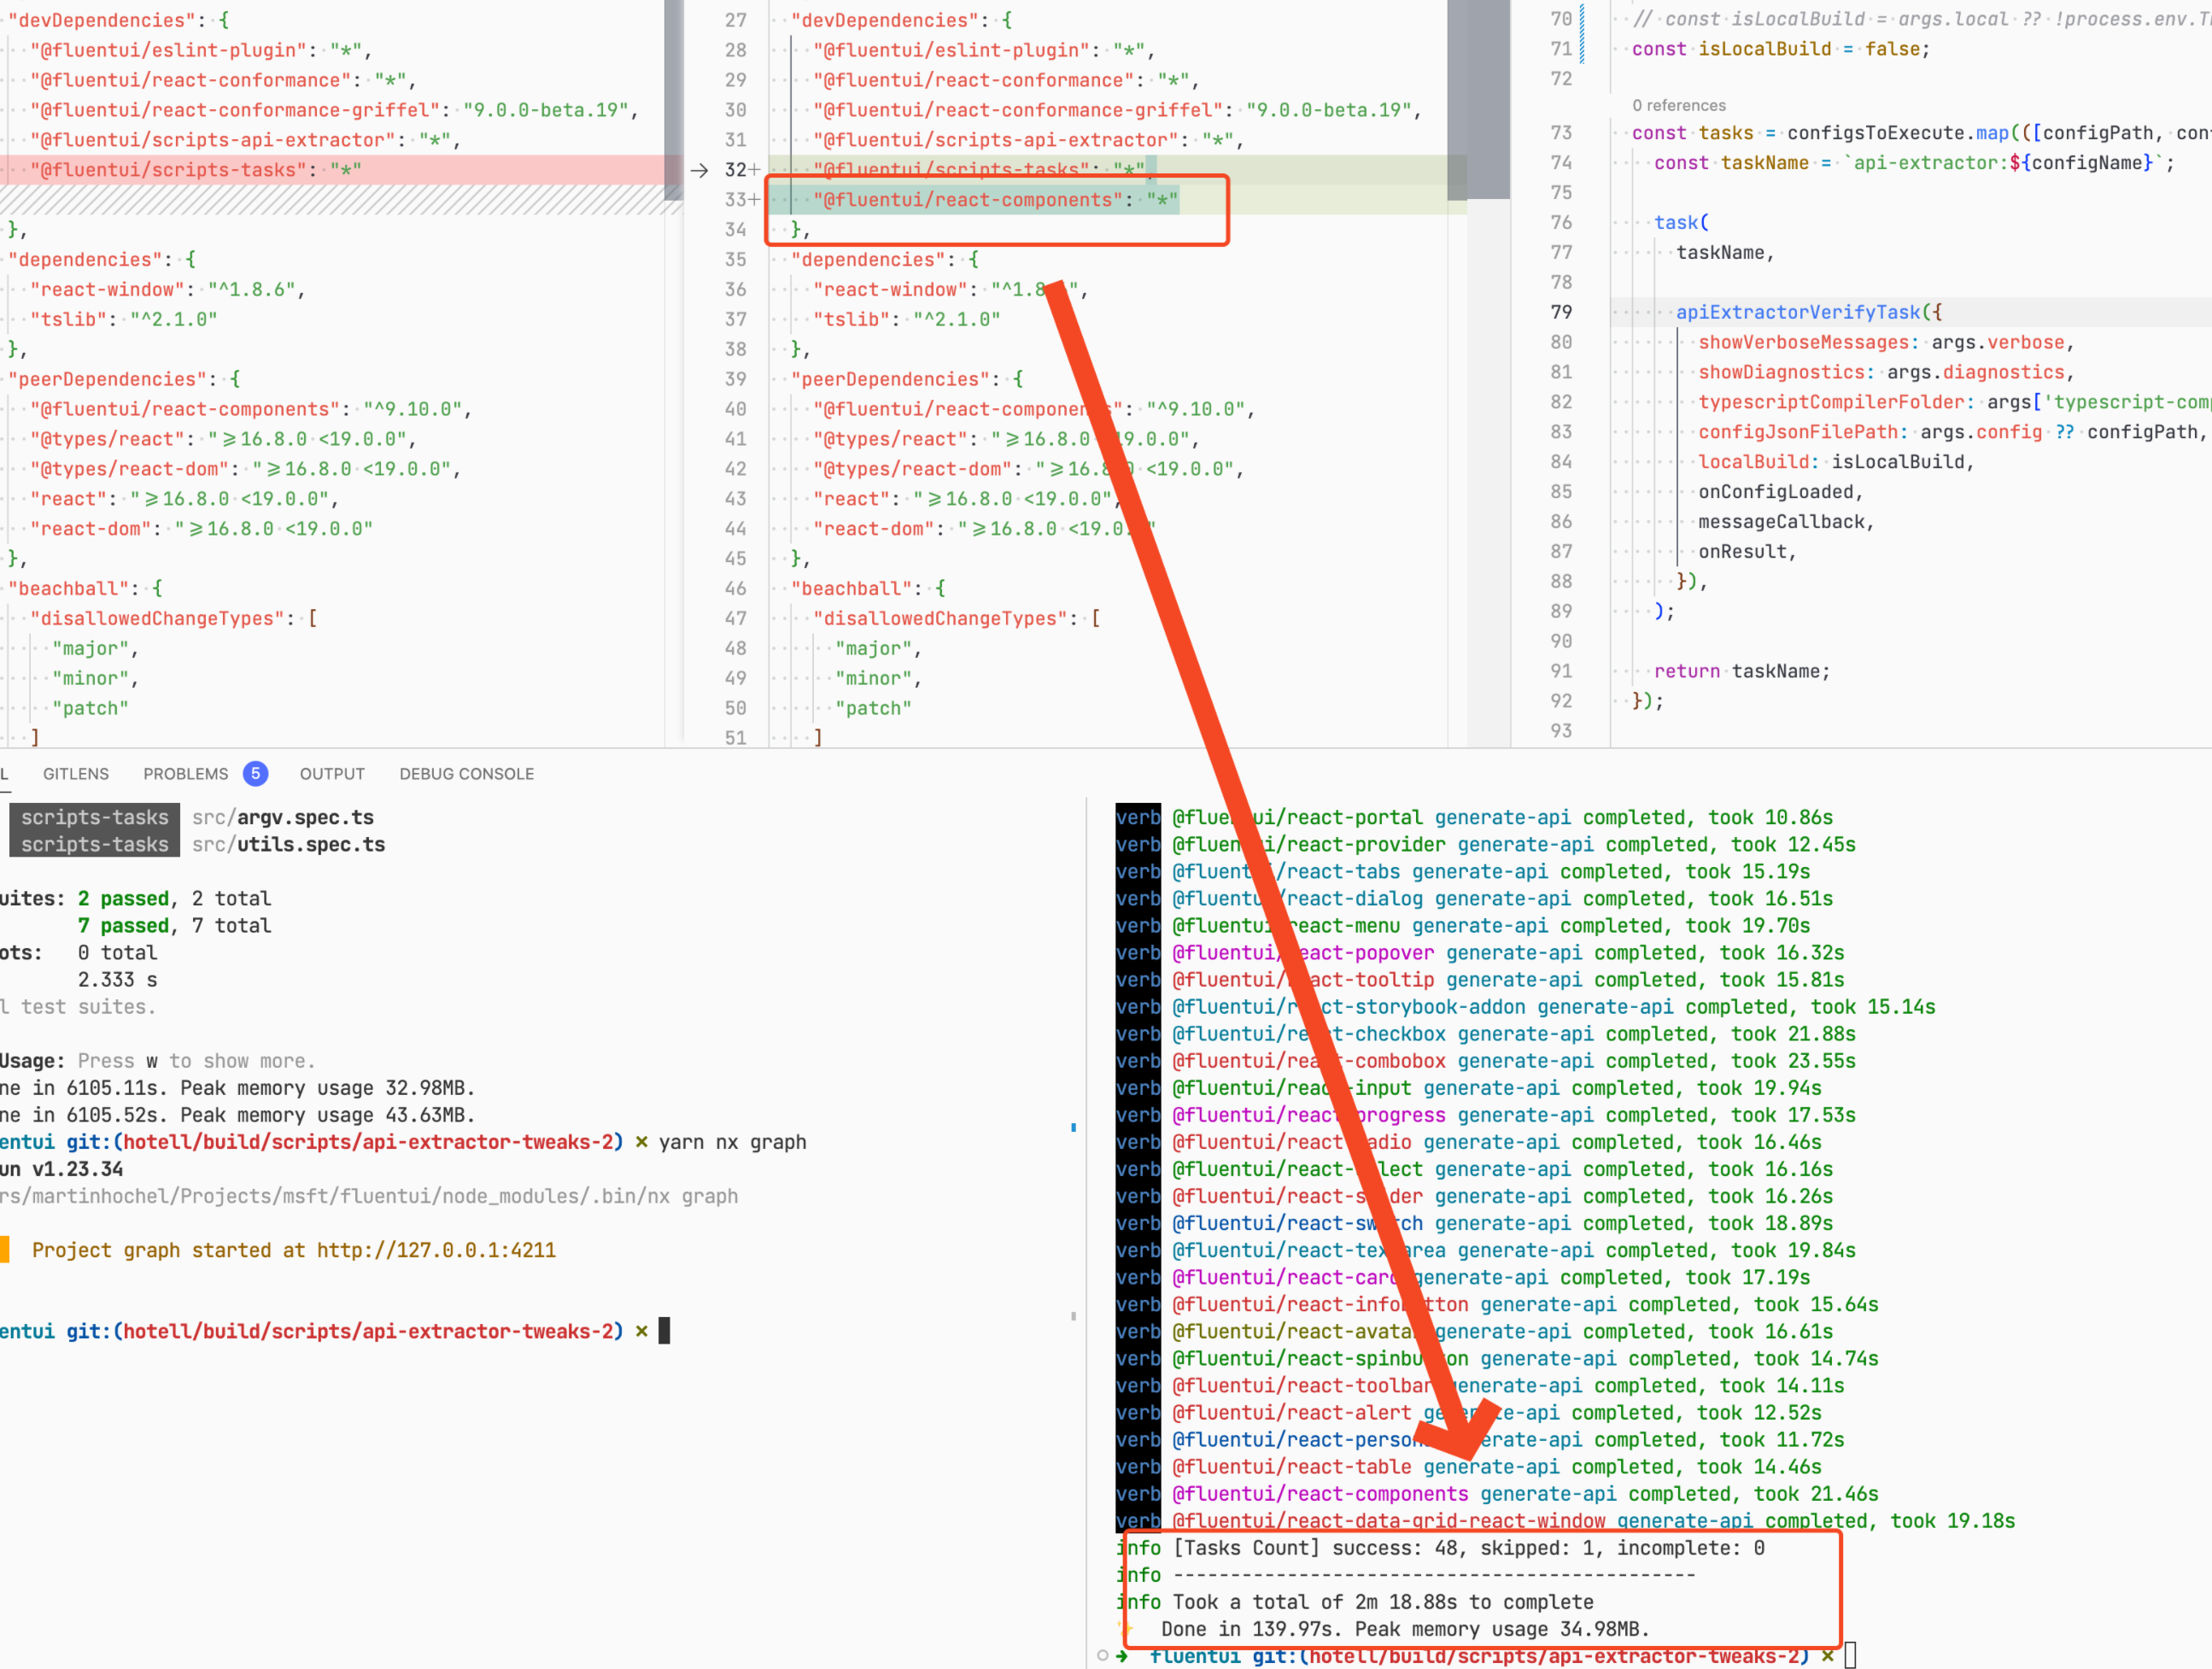This screenshot has width=2212, height=1669.
Task: Click 'tslib' on line 37
Action: coord(851,320)
